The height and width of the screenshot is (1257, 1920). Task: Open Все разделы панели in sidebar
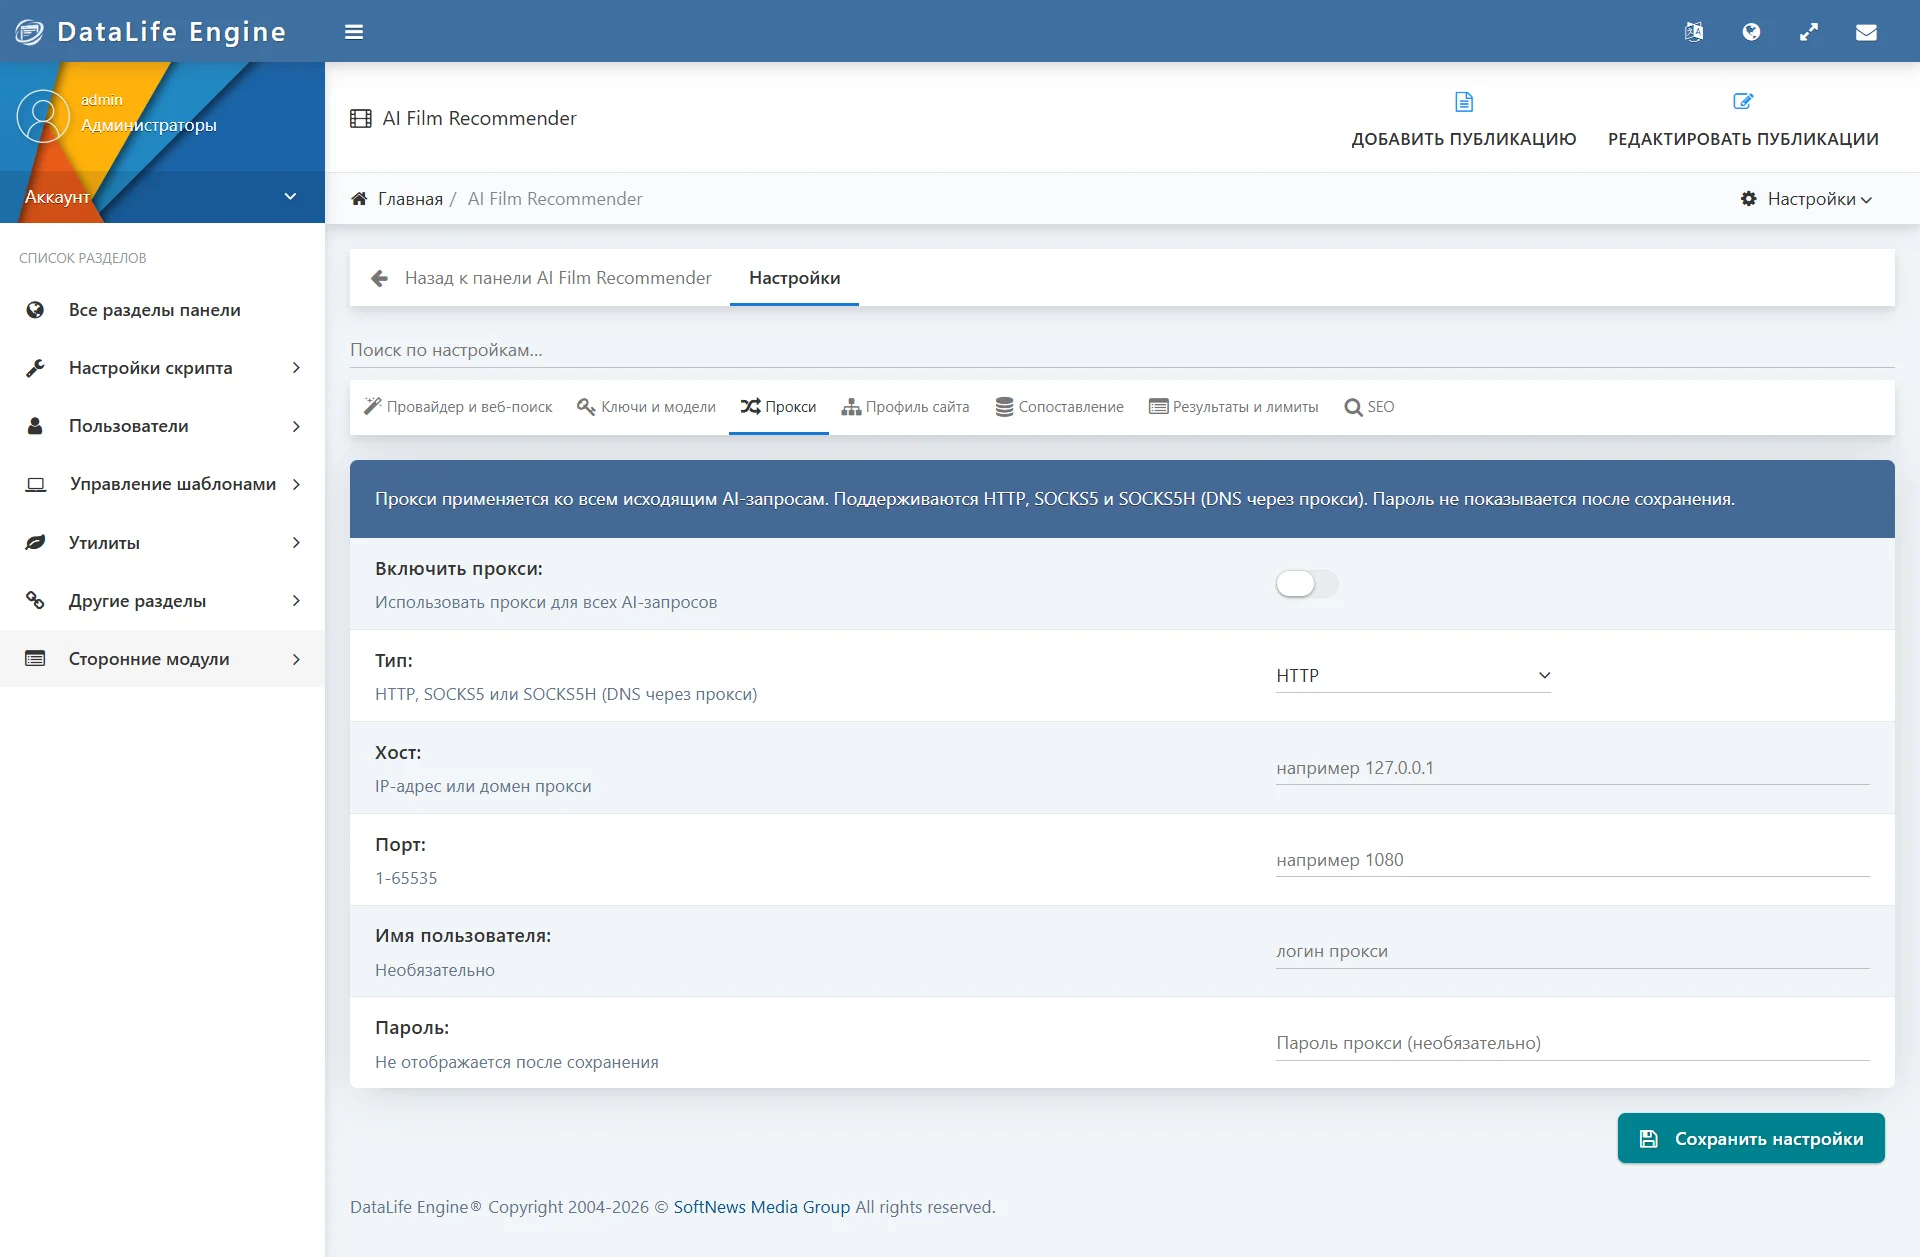click(x=162, y=310)
